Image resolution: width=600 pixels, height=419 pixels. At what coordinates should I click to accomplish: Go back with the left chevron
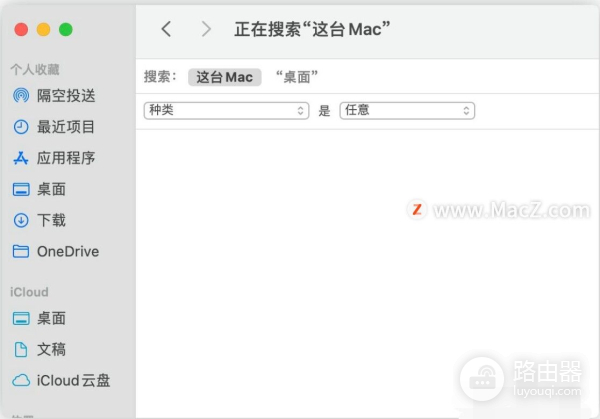[166, 29]
